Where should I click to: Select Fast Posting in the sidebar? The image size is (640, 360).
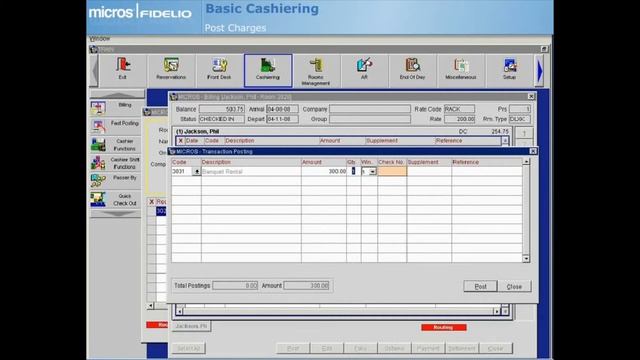116,127
